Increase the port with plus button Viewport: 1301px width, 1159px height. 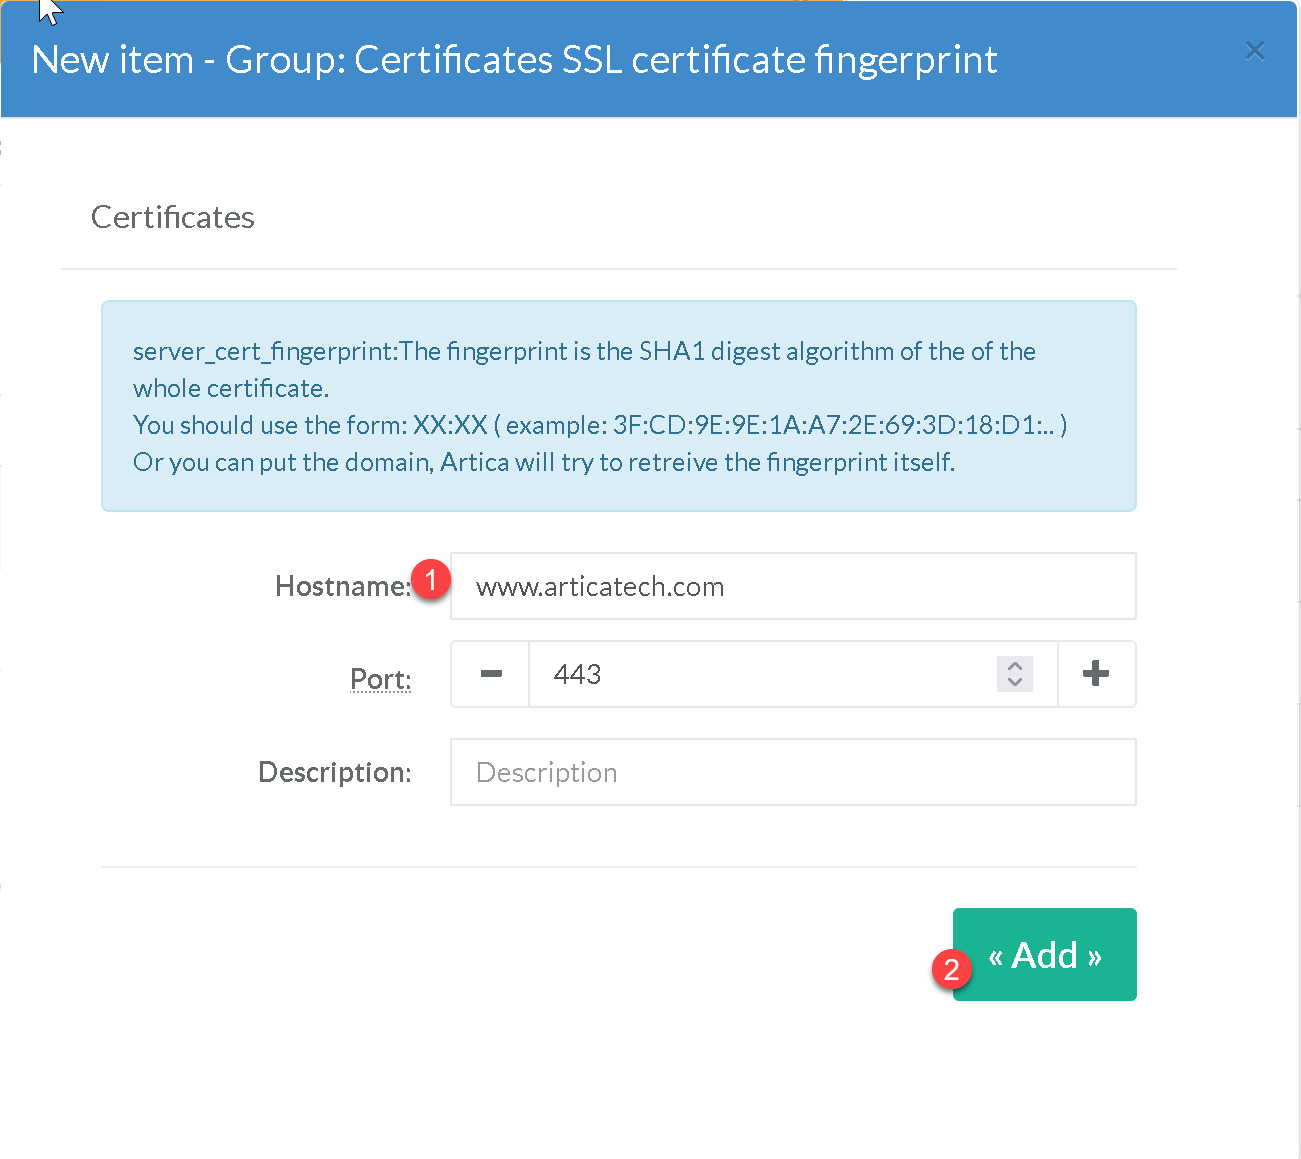(x=1096, y=674)
